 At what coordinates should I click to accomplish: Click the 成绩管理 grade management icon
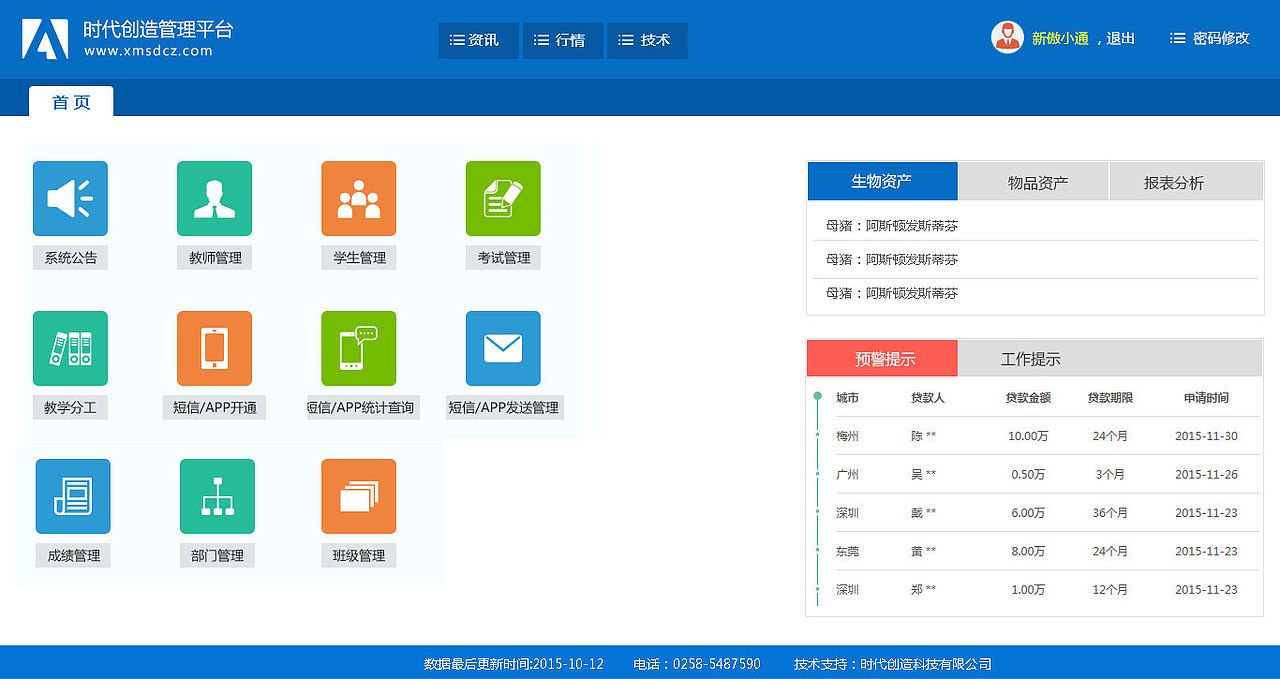[x=72, y=495]
